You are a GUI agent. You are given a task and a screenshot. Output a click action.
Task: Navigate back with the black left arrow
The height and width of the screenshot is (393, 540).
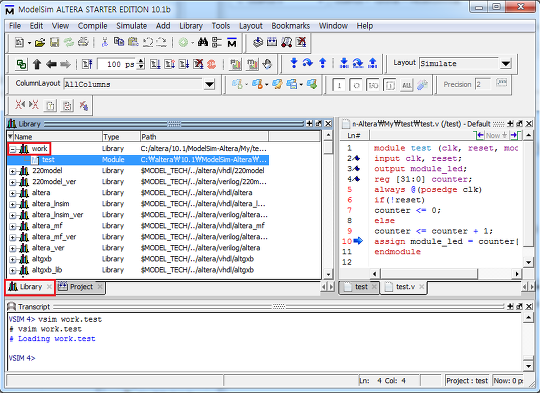tap(51, 64)
